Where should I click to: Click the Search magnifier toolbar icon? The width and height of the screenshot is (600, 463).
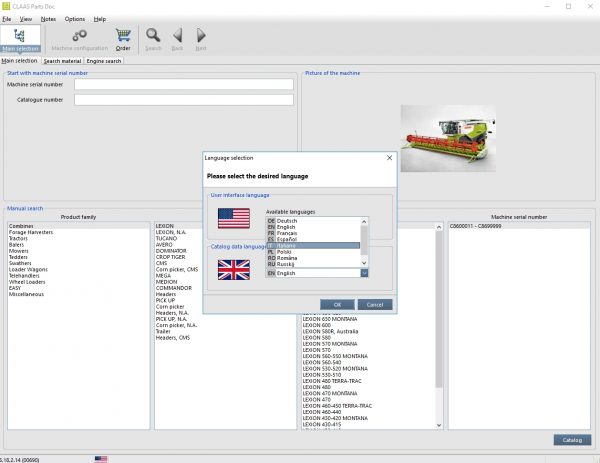pyautogui.click(x=153, y=35)
